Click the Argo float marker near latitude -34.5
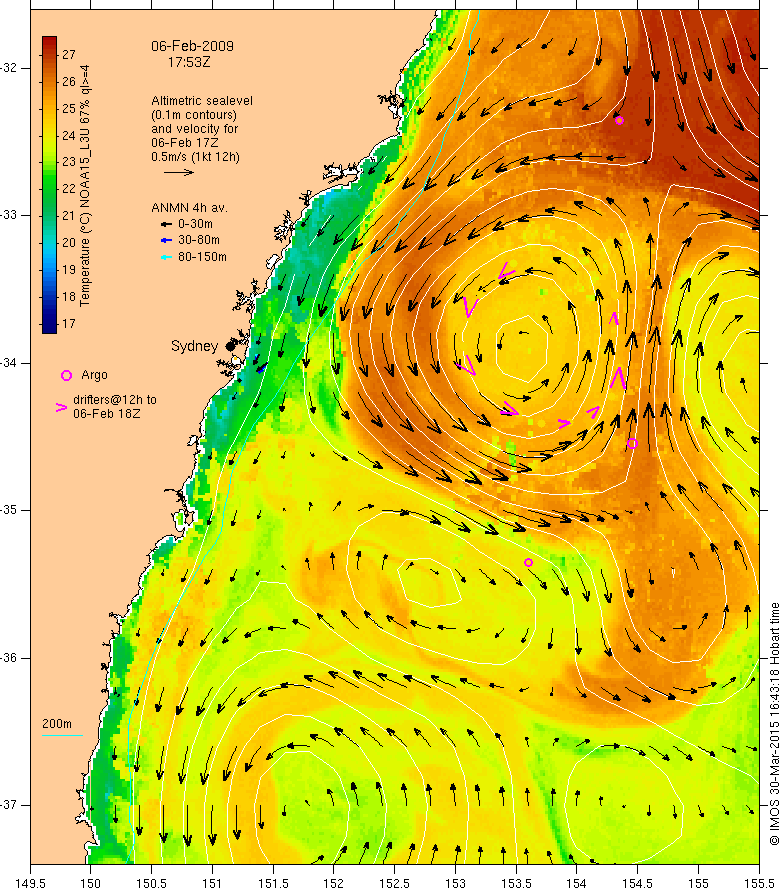Viewport: 780px width, 890px height. click(x=632, y=444)
